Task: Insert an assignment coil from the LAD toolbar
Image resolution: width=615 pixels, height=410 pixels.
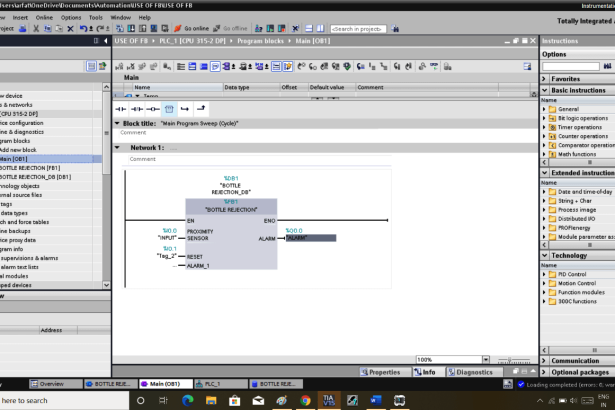Action: 153,108
